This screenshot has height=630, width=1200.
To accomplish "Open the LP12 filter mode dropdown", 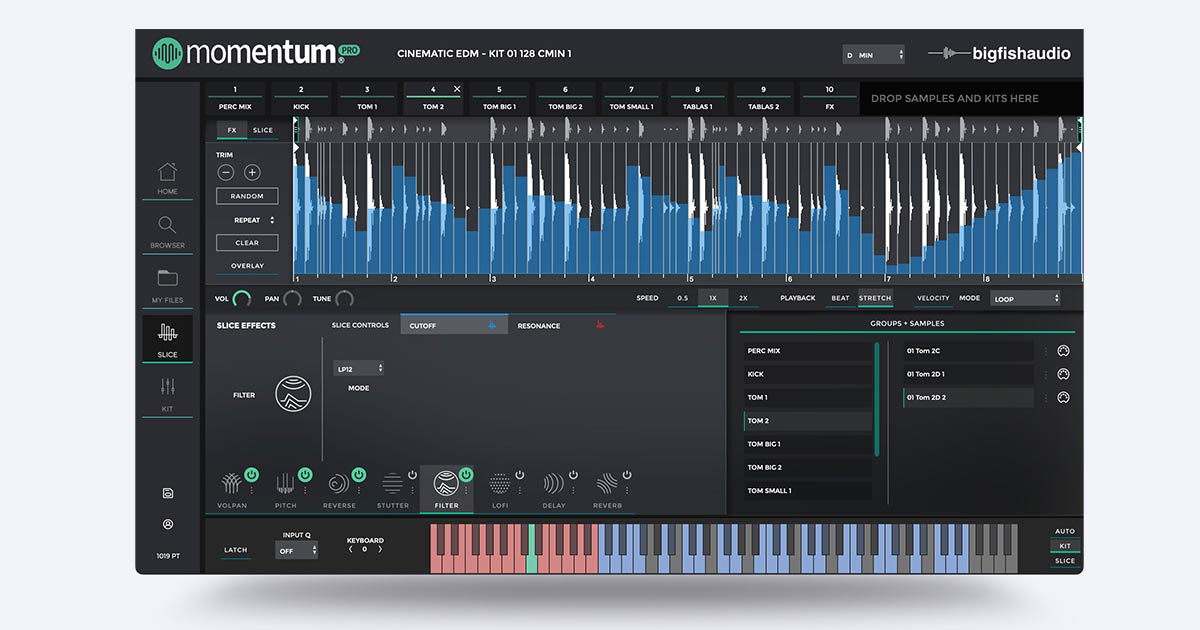I will pos(359,368).
